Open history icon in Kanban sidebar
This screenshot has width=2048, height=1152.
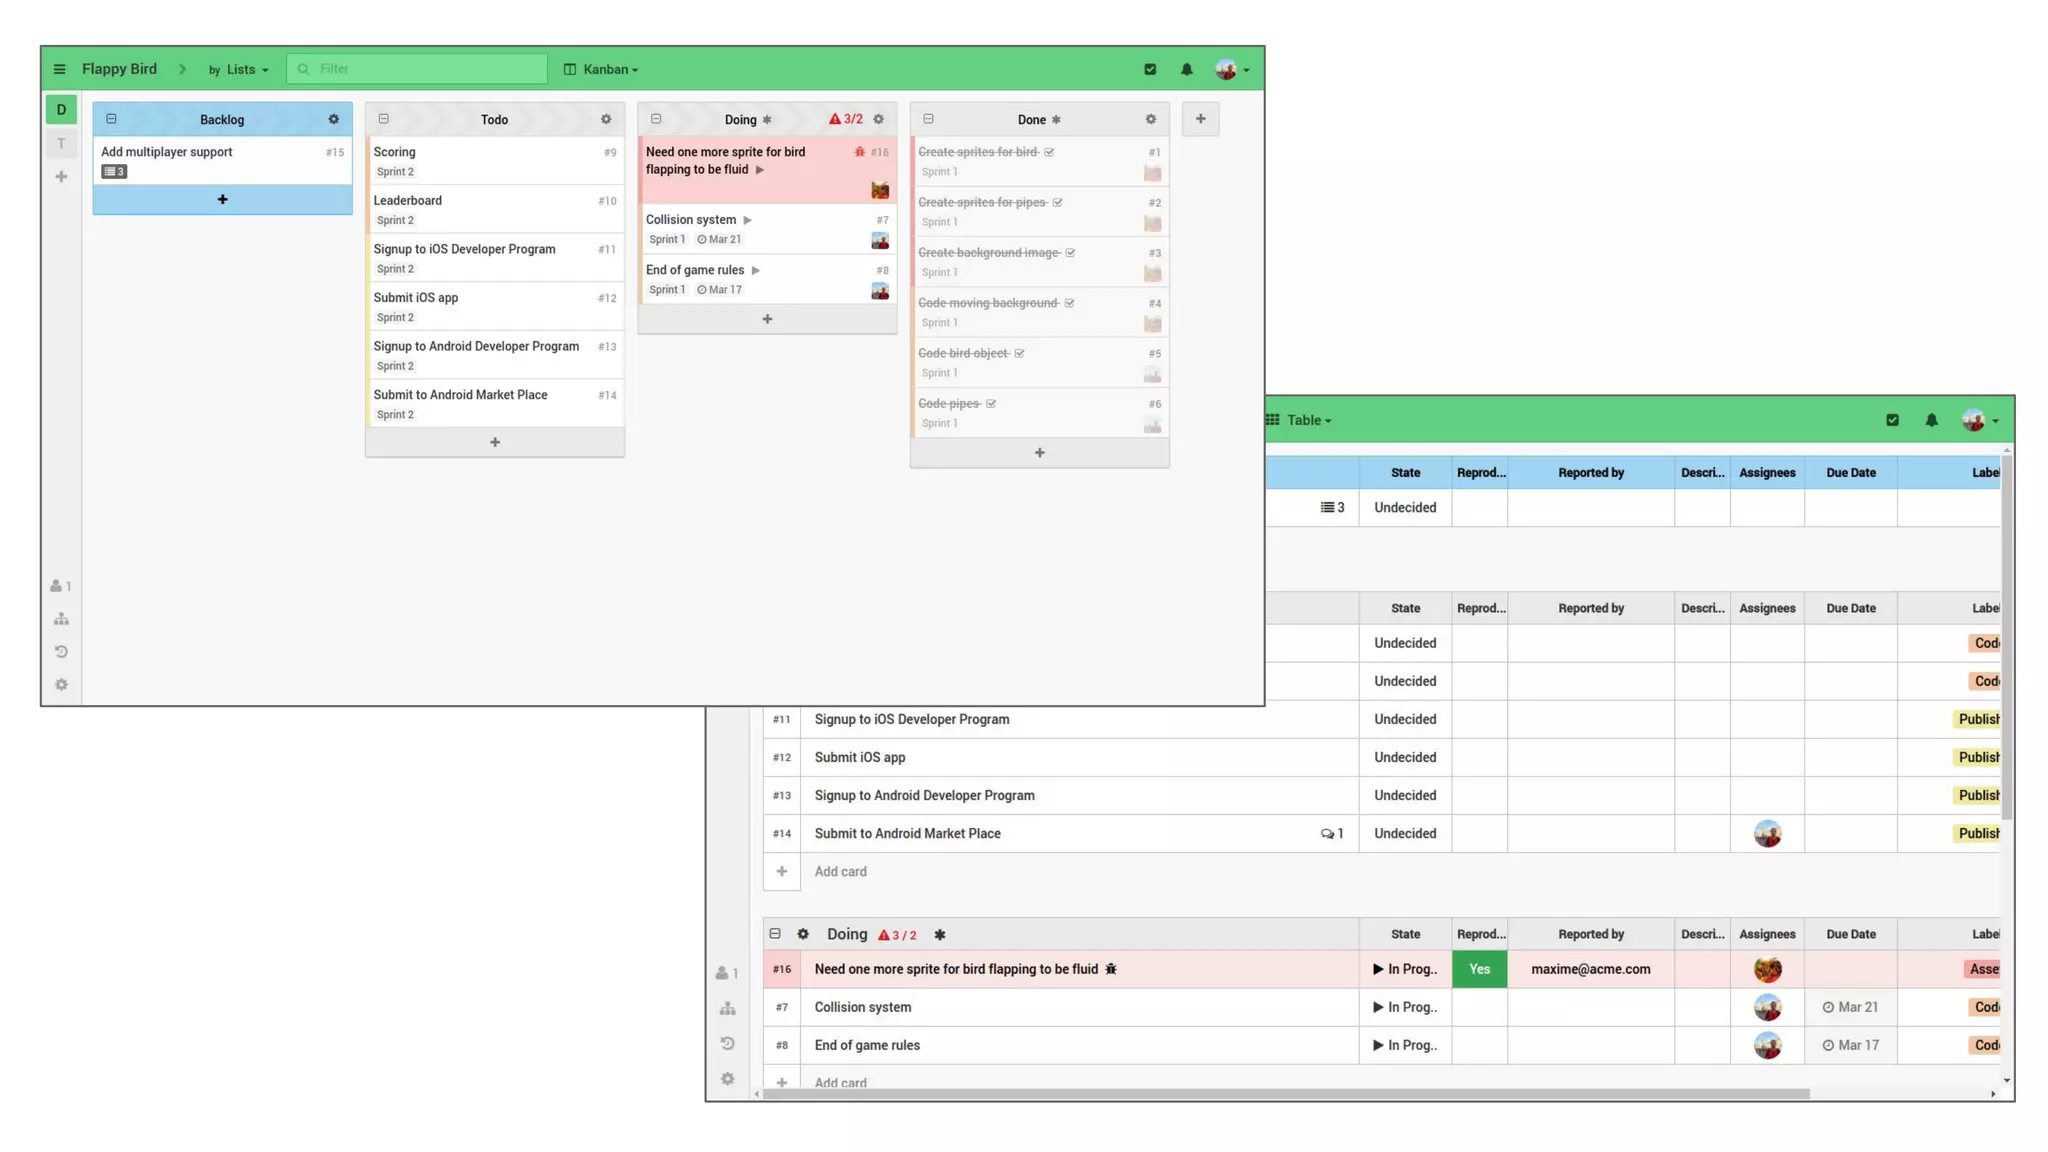pos(61,652)
